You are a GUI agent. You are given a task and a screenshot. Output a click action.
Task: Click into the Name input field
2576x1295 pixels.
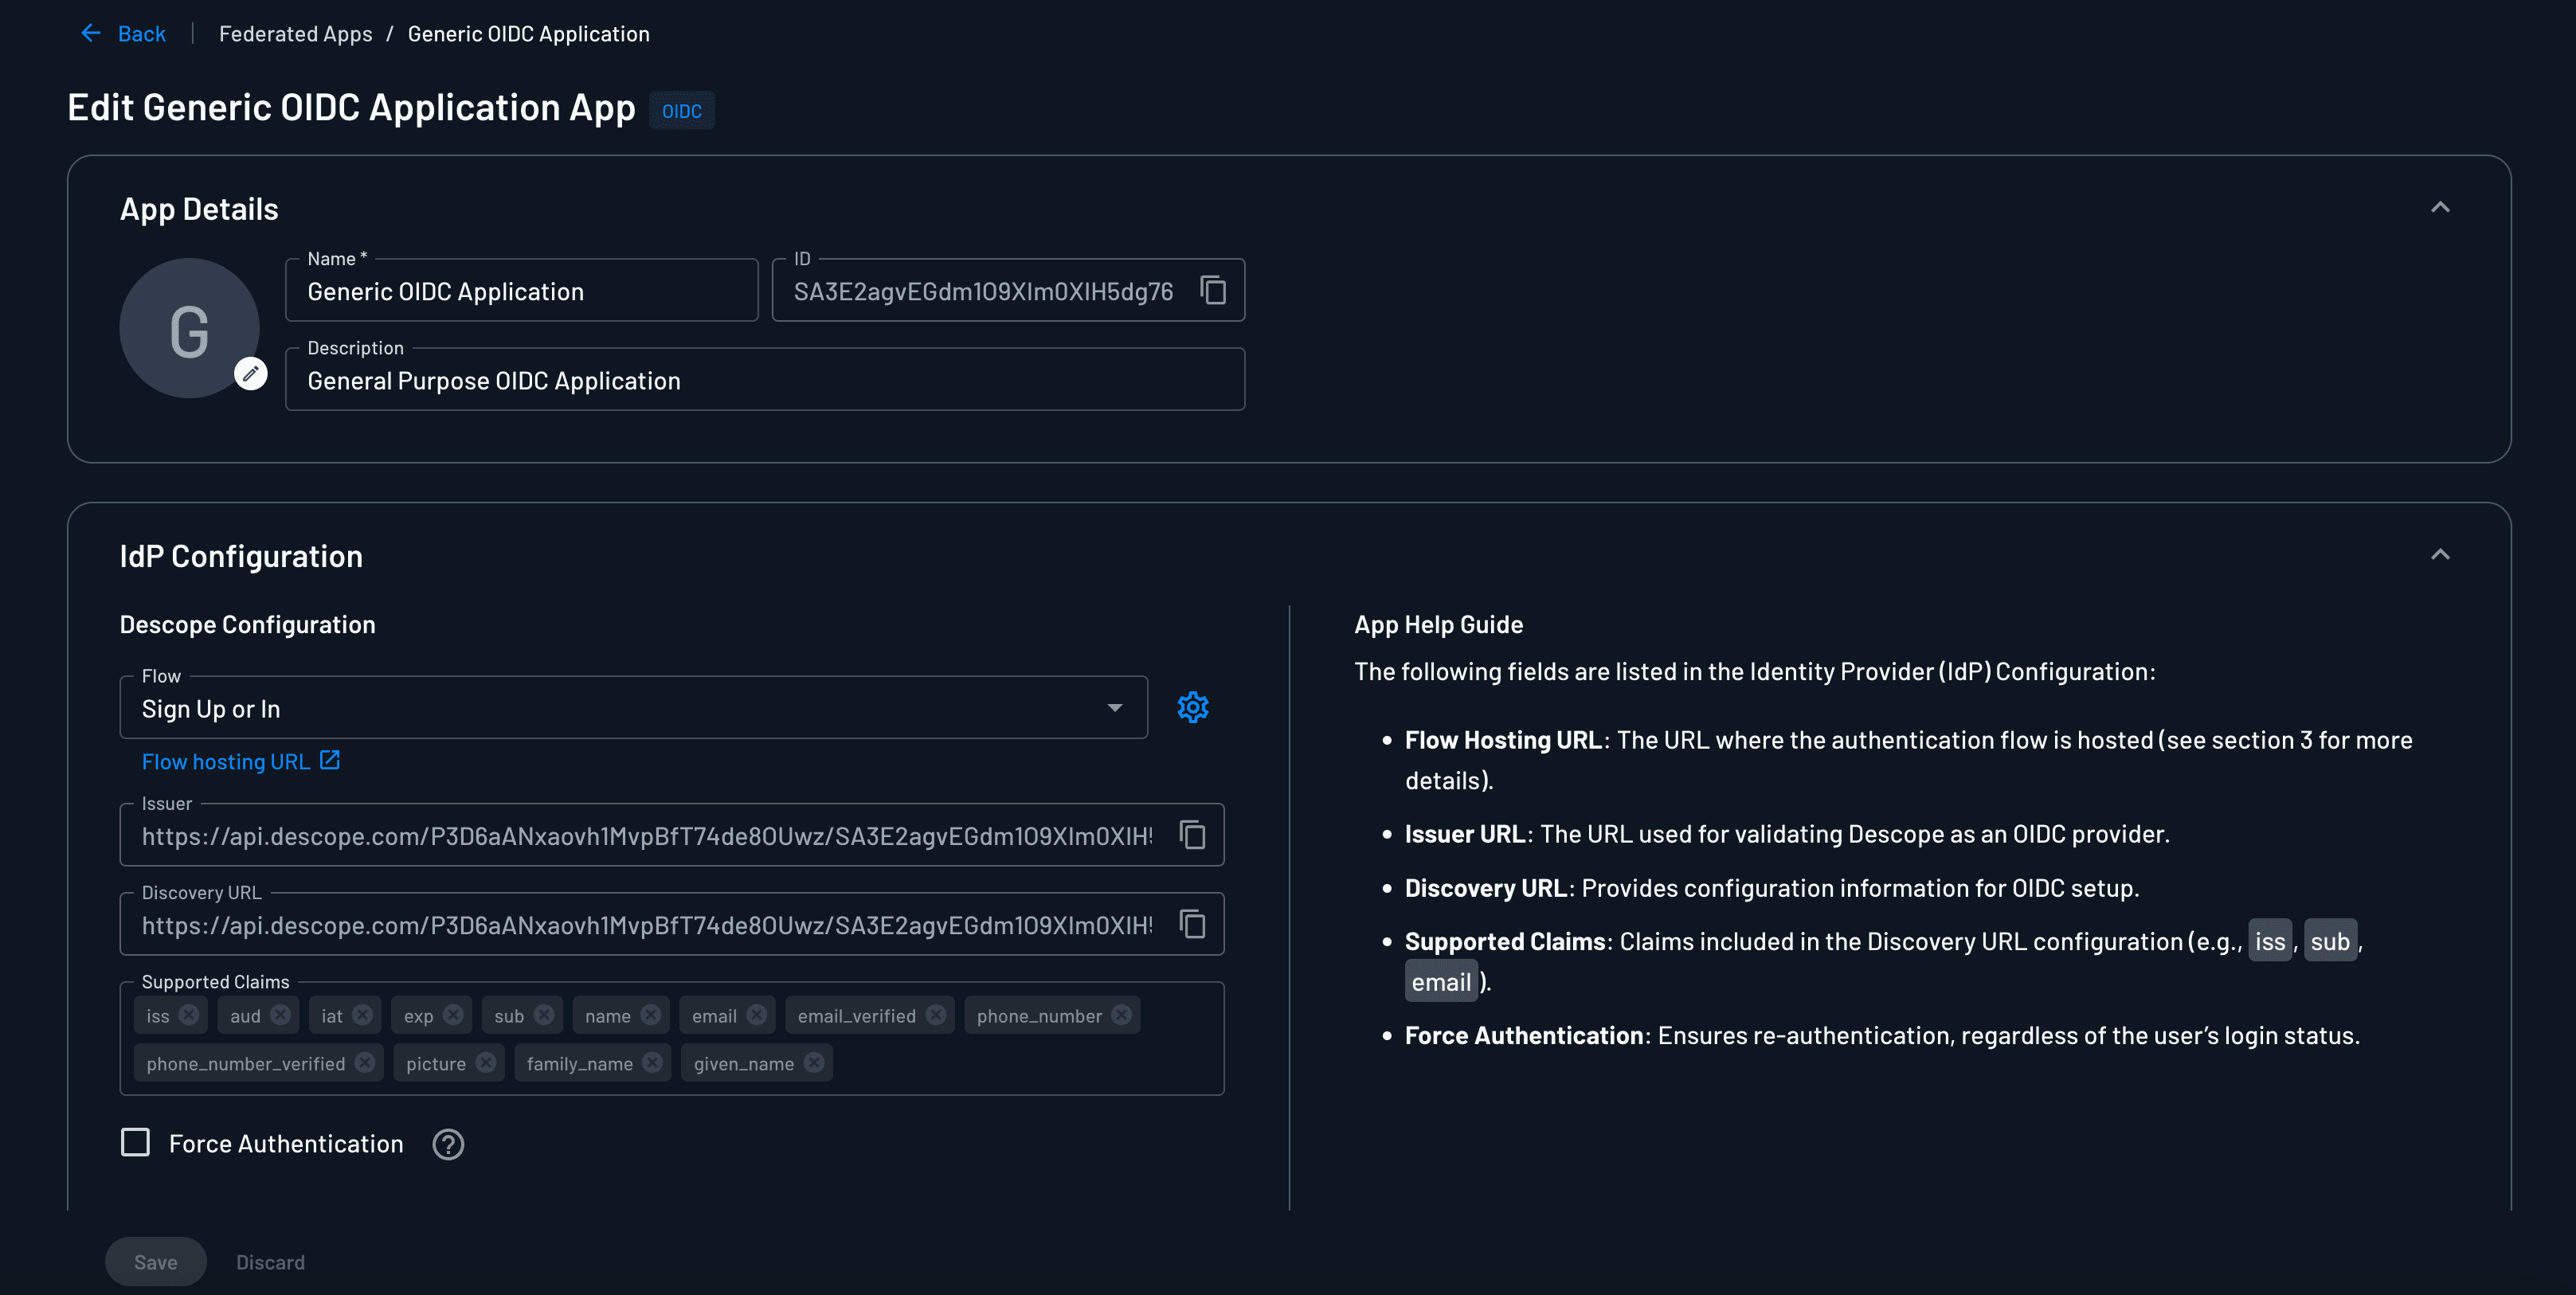click(x=522, y=291)
